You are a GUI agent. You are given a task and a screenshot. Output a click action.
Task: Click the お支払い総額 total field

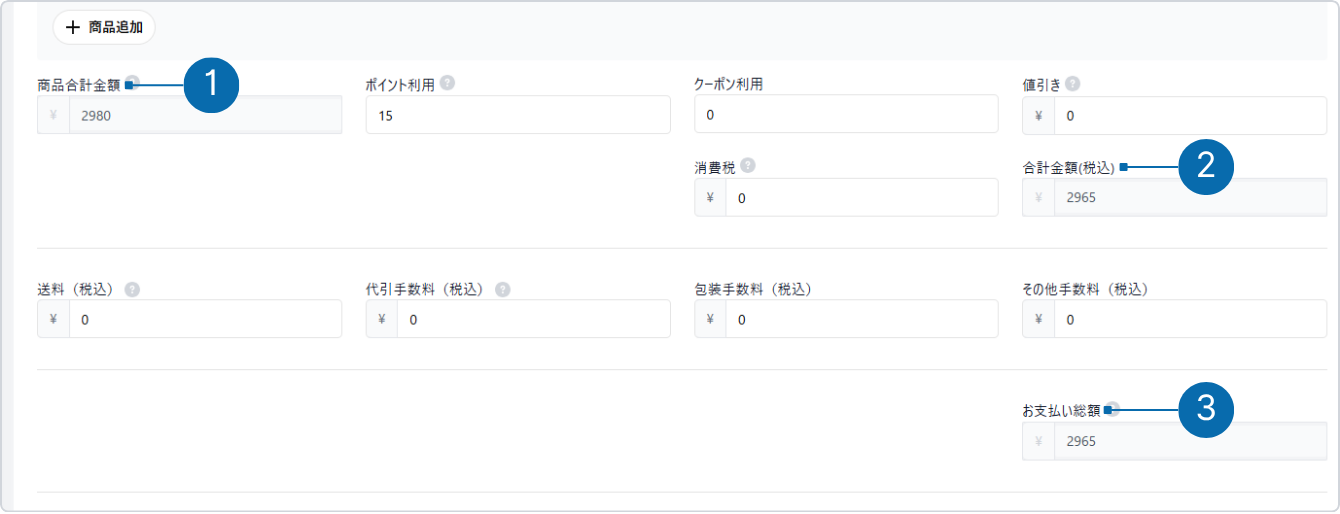pos(1189,441)
